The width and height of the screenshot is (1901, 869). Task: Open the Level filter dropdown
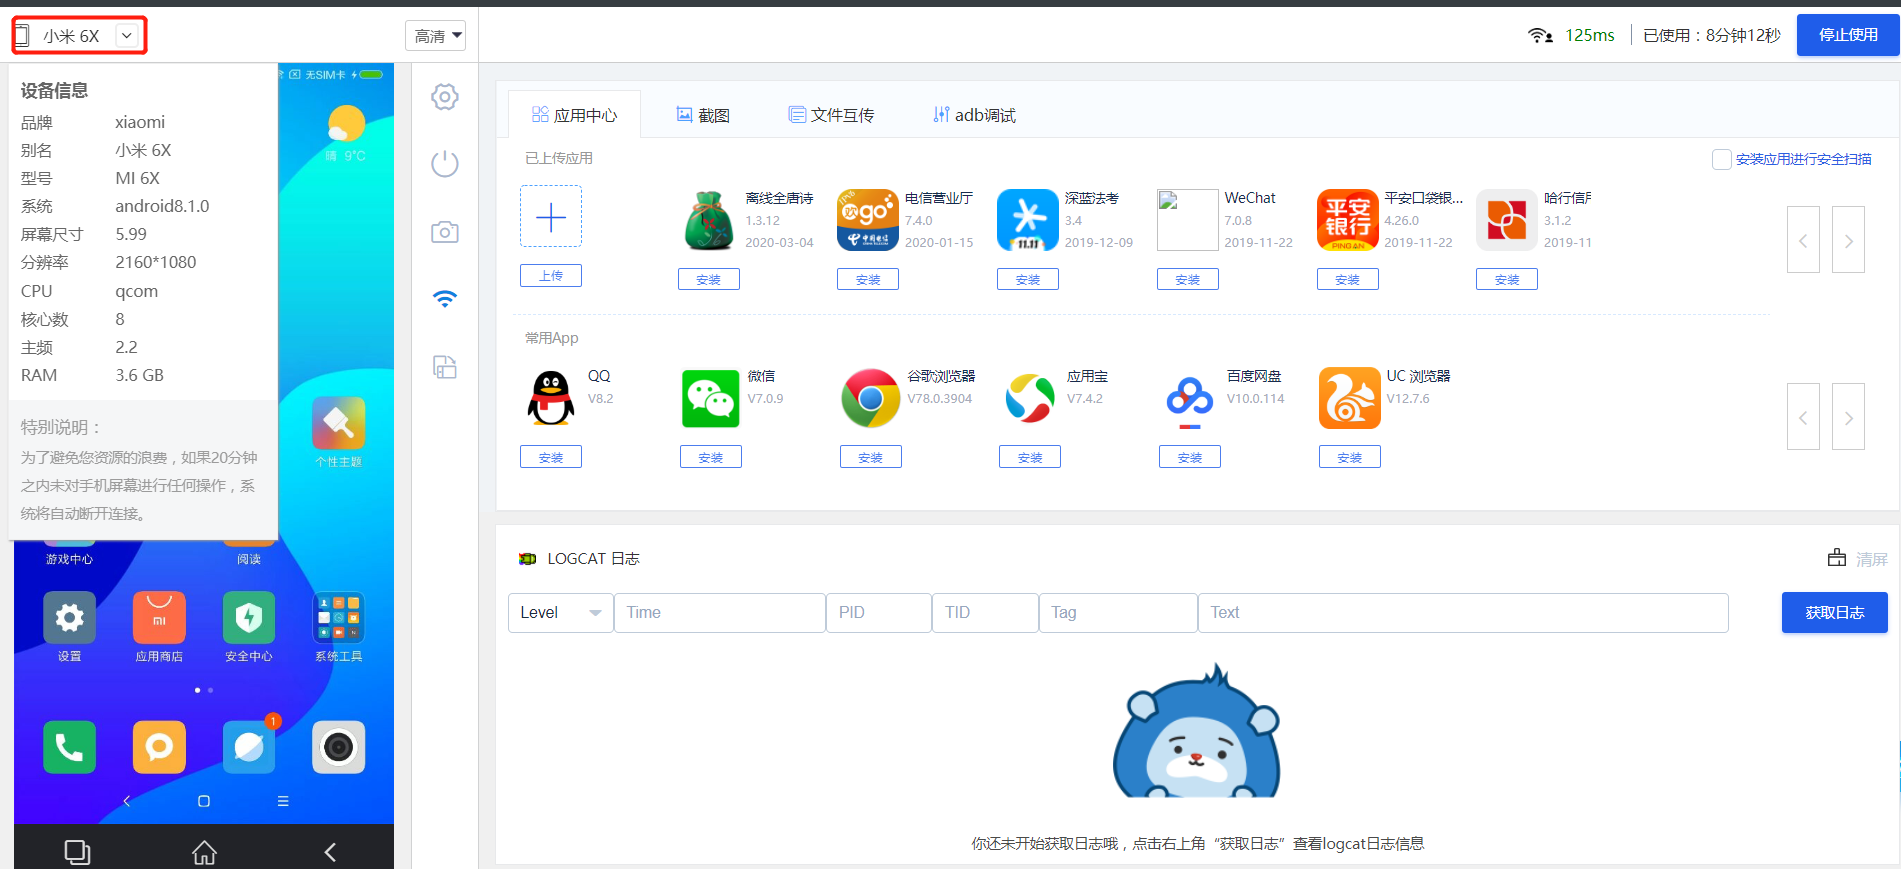point(560,613)
